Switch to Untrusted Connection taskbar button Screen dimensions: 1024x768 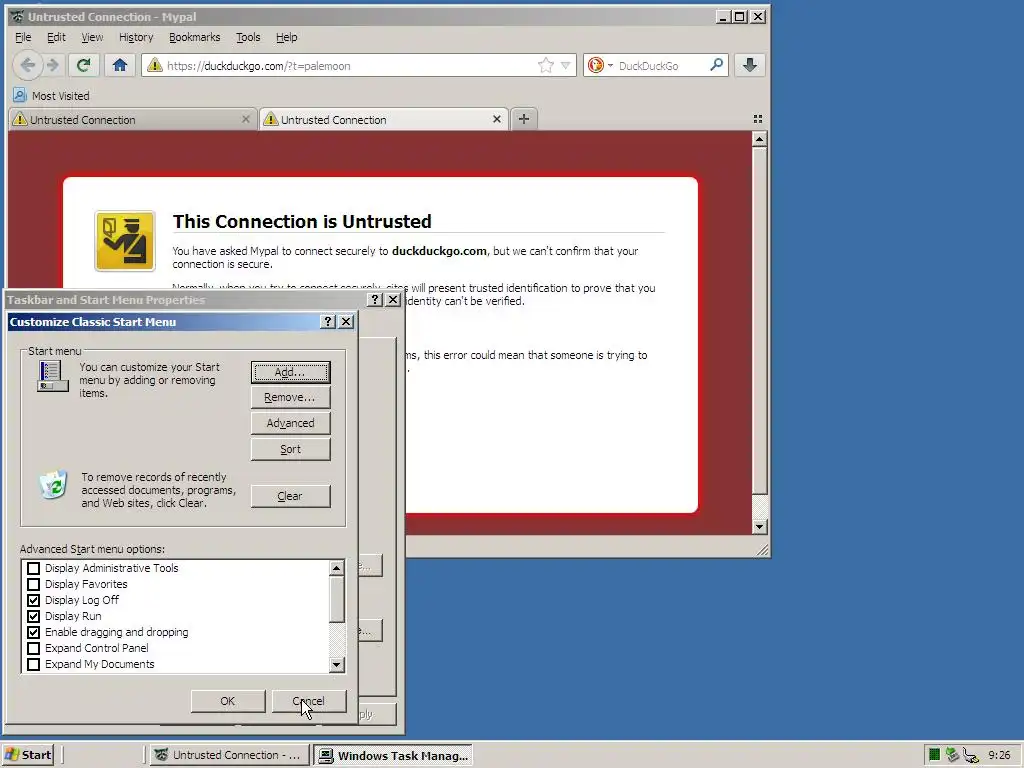228,755
